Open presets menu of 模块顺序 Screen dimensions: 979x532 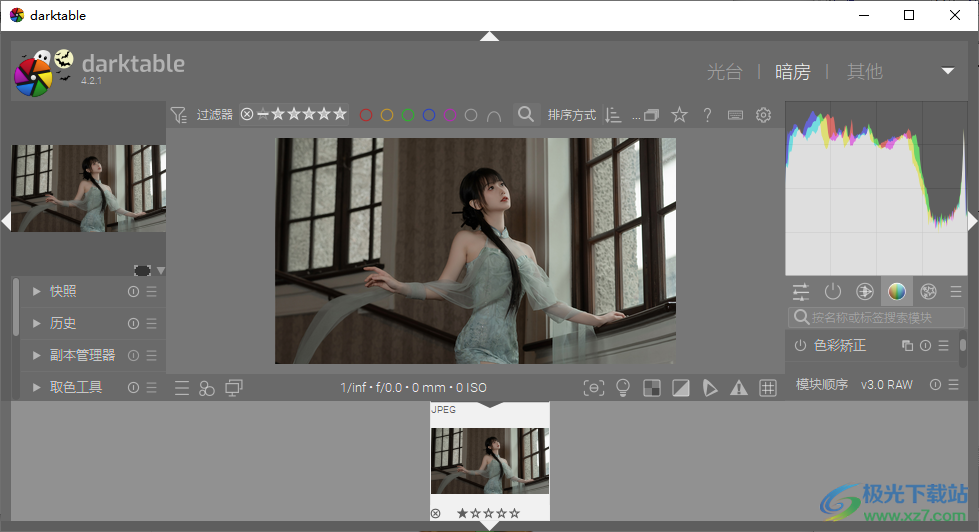pos(953,385)
